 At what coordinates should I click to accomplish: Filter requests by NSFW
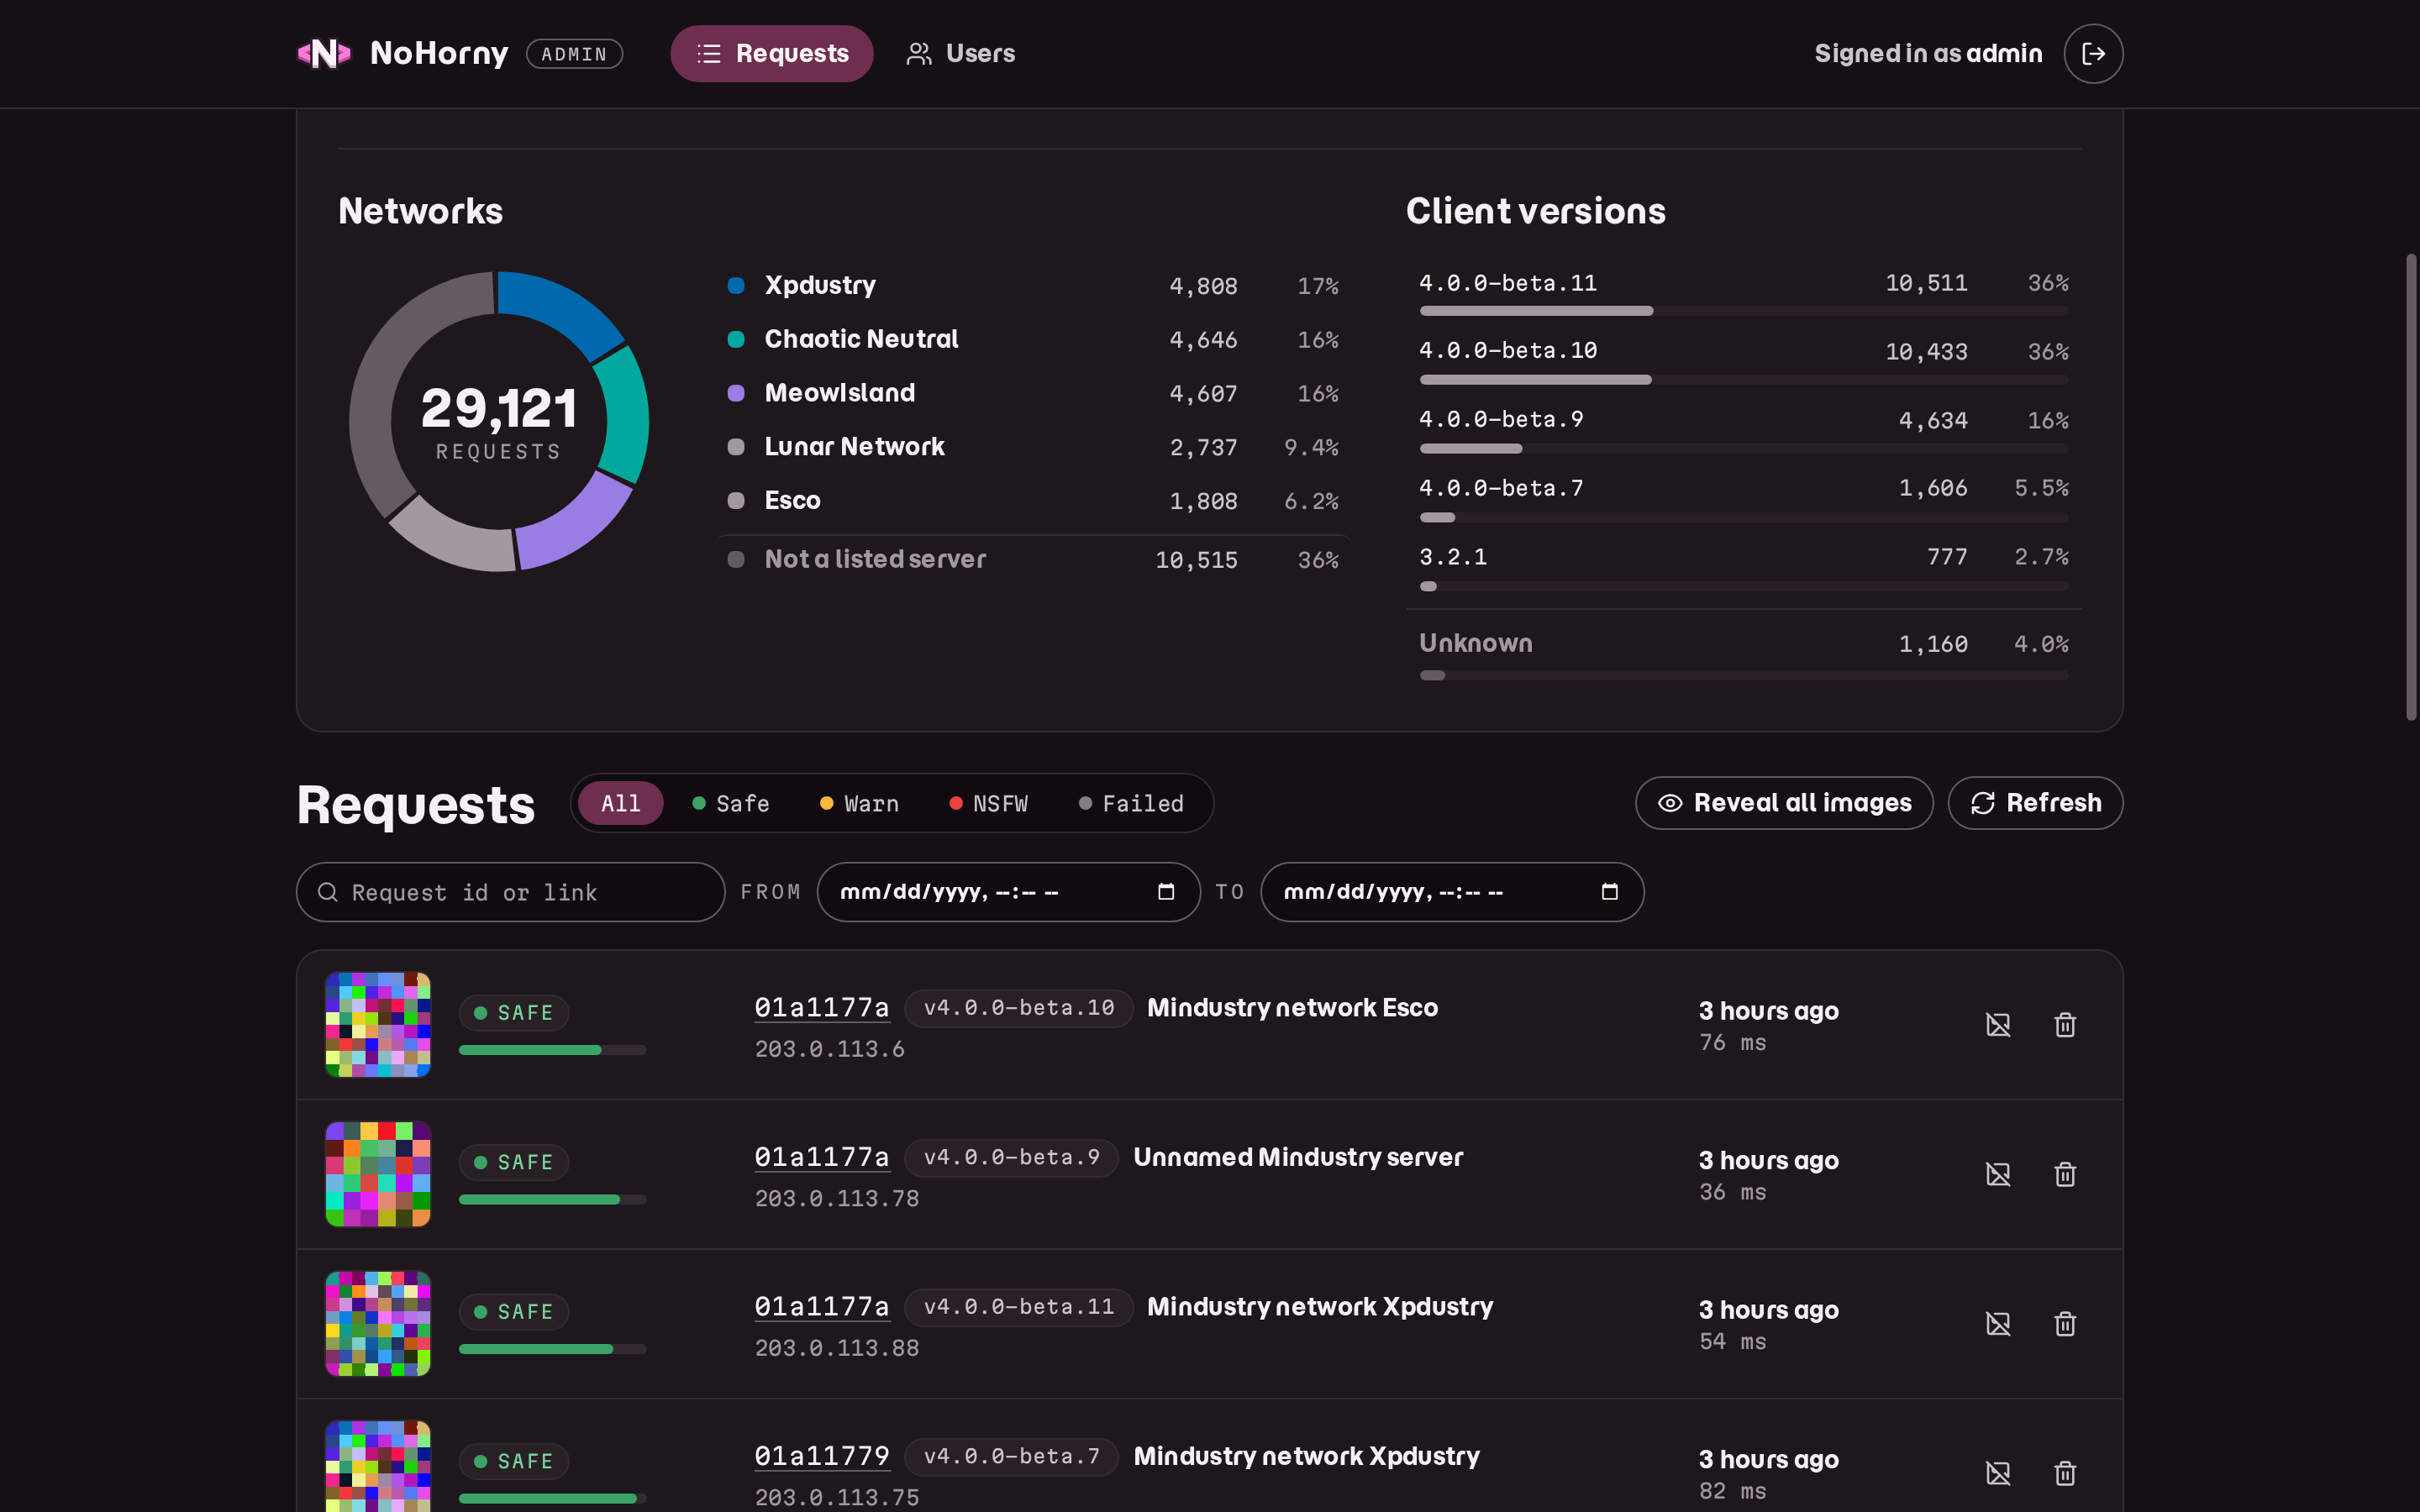click(x=988, y=803)
